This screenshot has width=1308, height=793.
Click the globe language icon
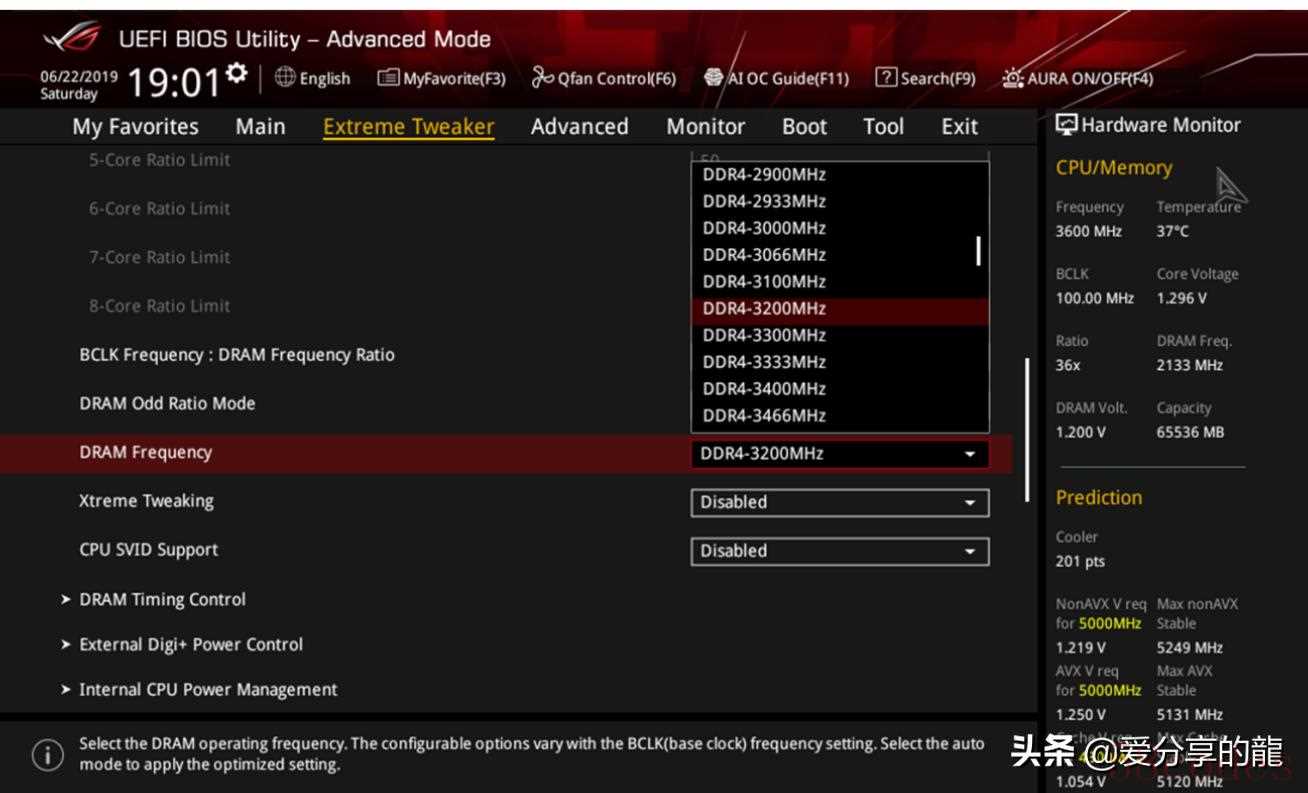click(285, 77)
